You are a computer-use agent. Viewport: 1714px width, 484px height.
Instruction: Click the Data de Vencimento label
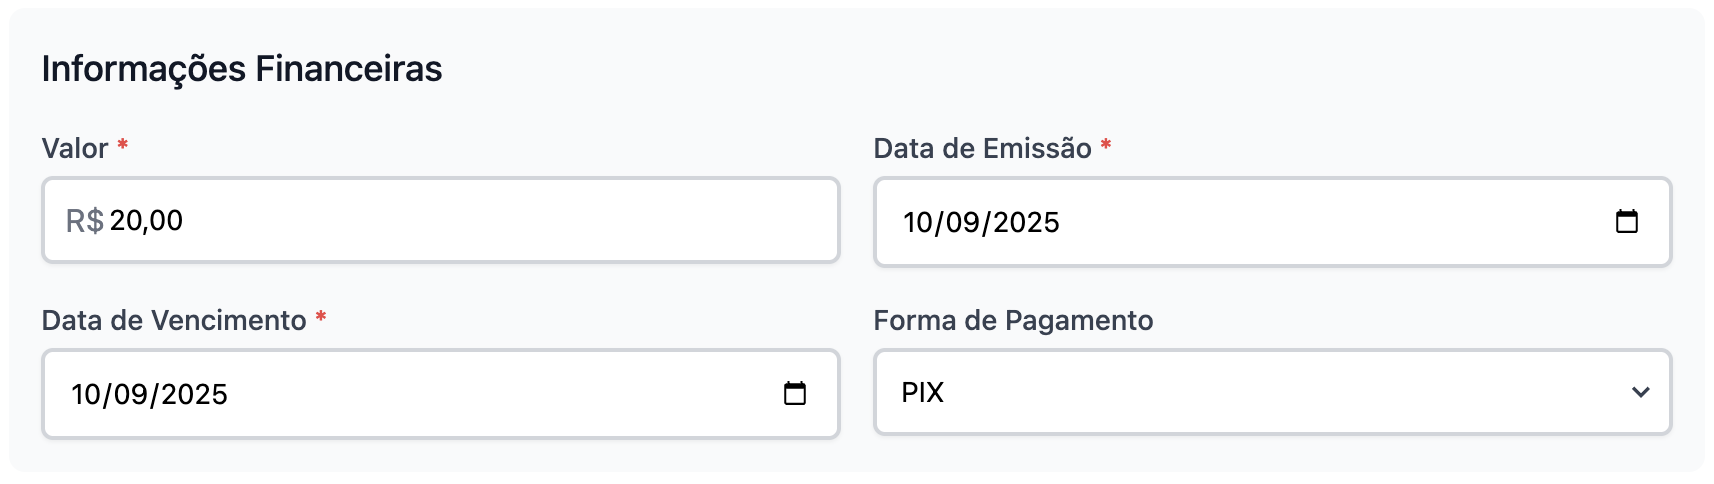point(174,321)
